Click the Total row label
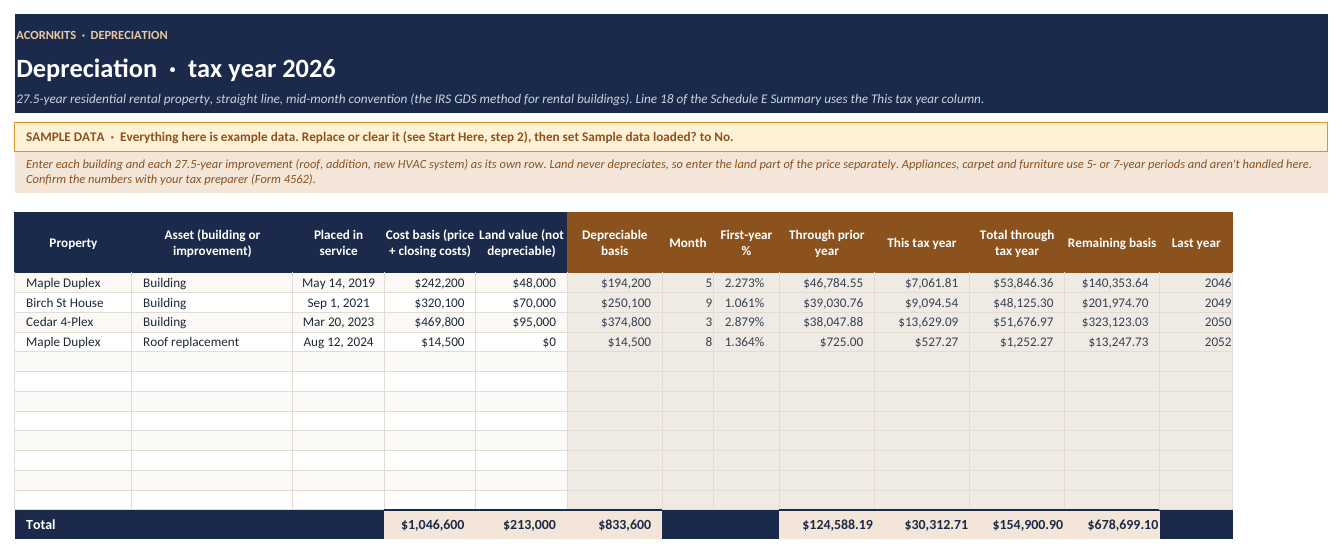This screenshot has width=1342, height=553. click(x=41, y=524)
